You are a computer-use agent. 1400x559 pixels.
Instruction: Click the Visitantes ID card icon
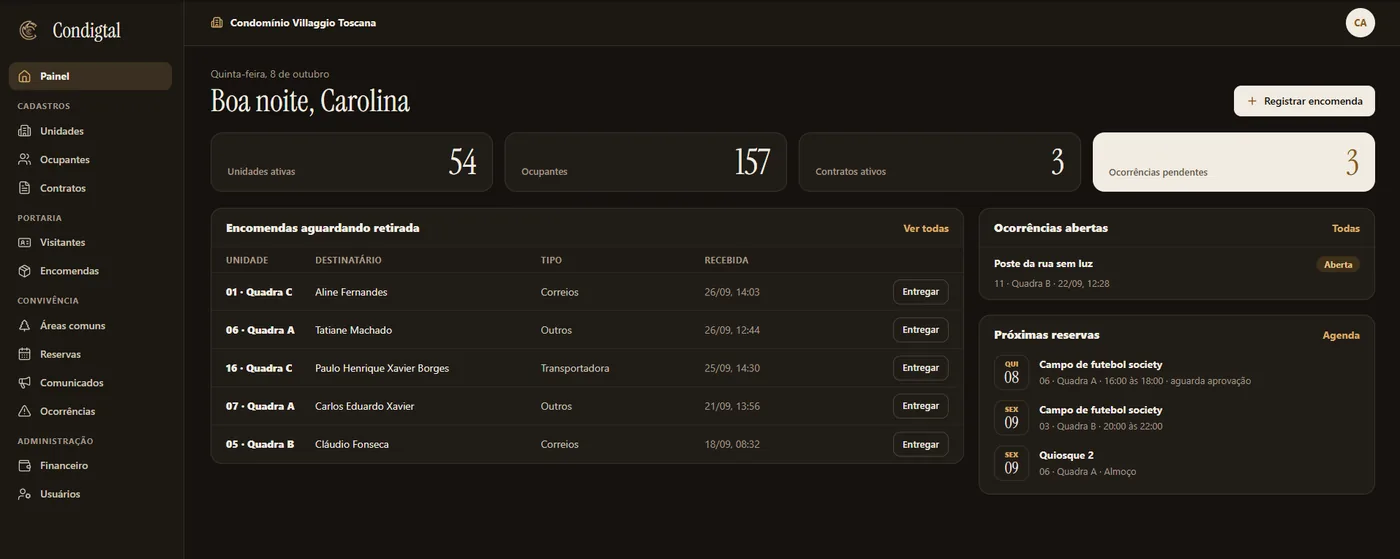pyautogui.click(x=25, y=242)
